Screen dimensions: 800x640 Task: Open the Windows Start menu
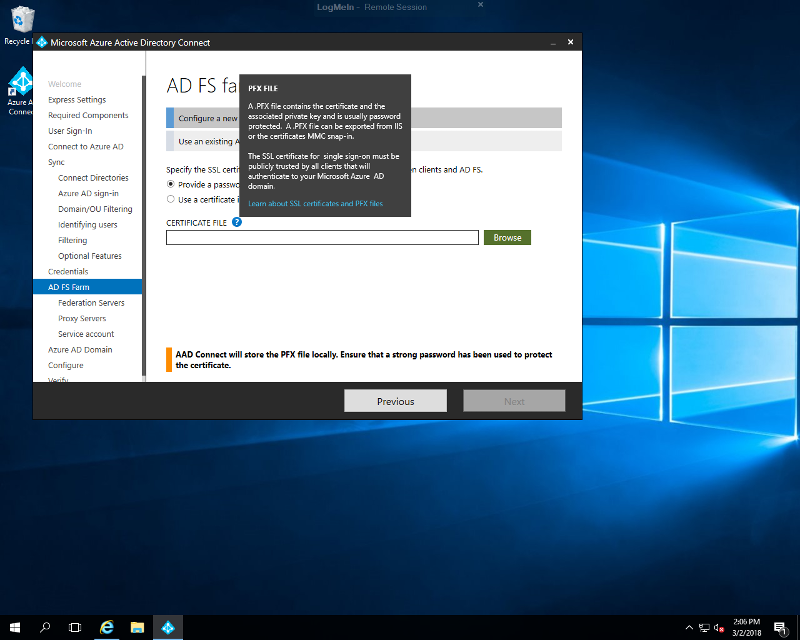coord(14,627)
